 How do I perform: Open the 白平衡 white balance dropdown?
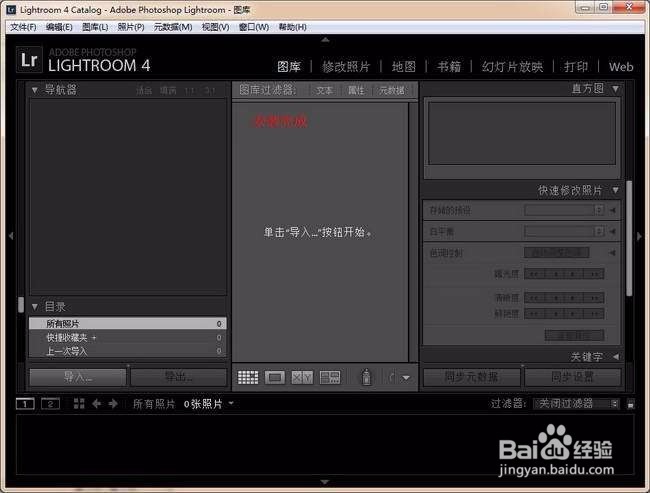coord(564,231)
